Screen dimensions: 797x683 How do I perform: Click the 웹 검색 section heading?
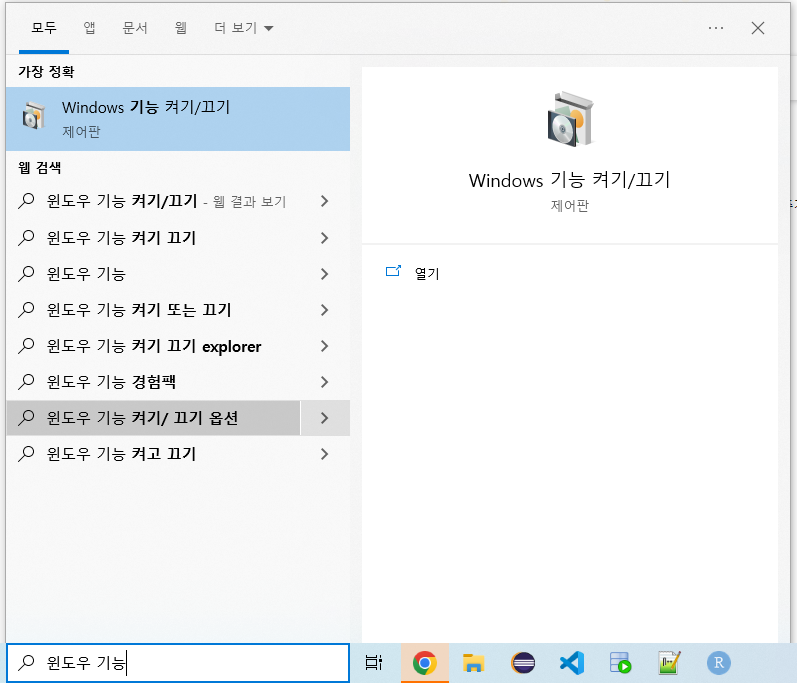[40, 168]
